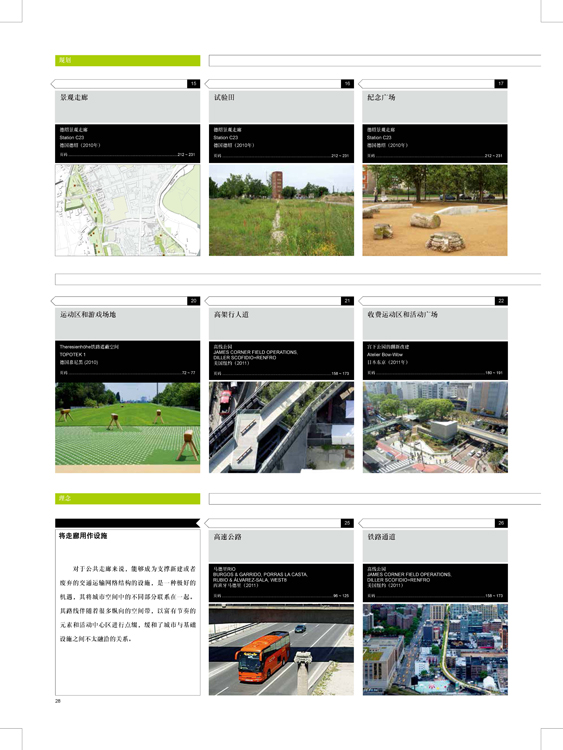Screen dimensions: 563x750
Task: Click BURGOS & GARRIDO, PORRAS LA CASTA text
Action: pyautogui.click(x=261, y=574)
